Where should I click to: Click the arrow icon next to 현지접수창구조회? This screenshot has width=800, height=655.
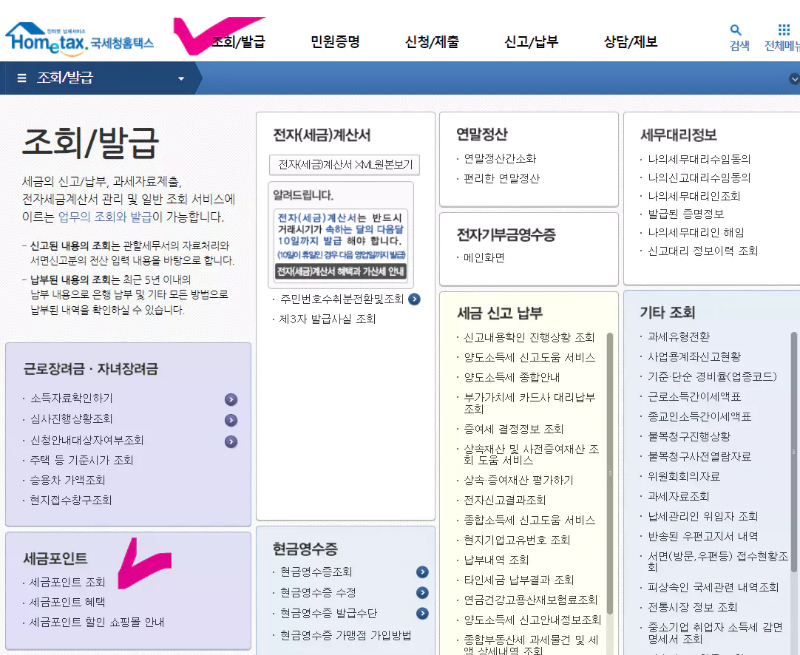229,500
